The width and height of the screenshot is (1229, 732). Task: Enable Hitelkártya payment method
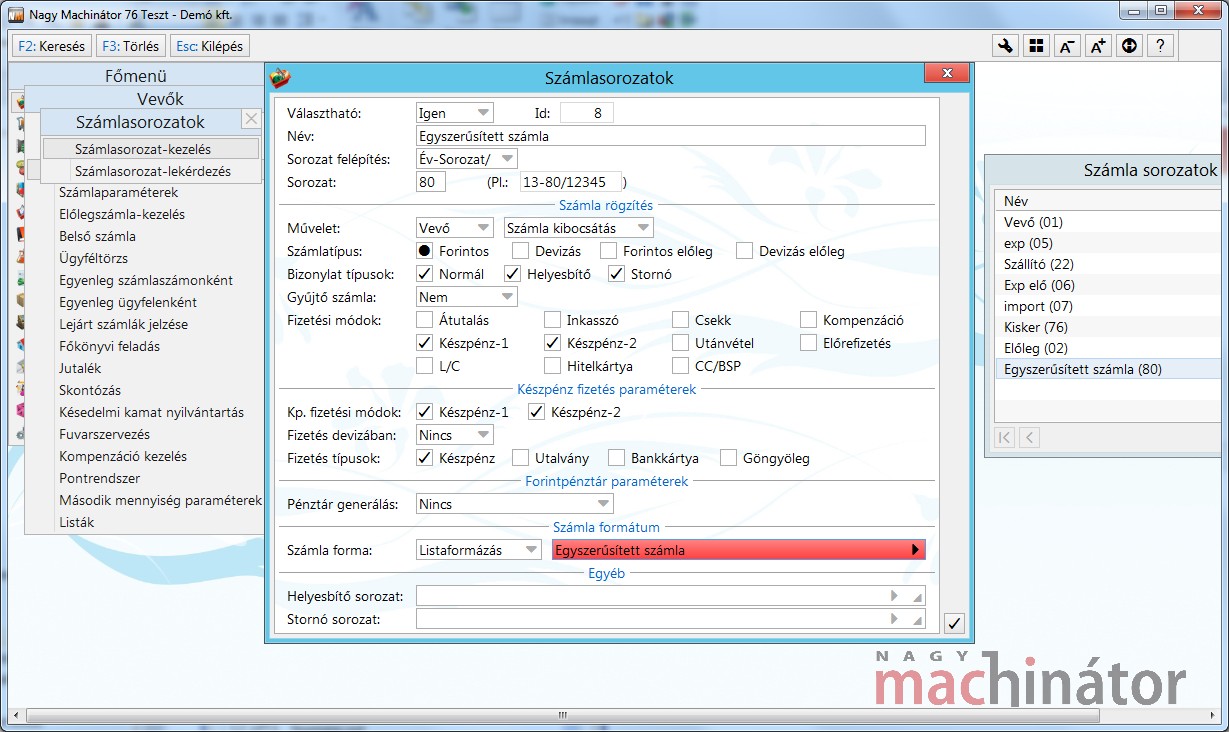click(x=552, y=366)
